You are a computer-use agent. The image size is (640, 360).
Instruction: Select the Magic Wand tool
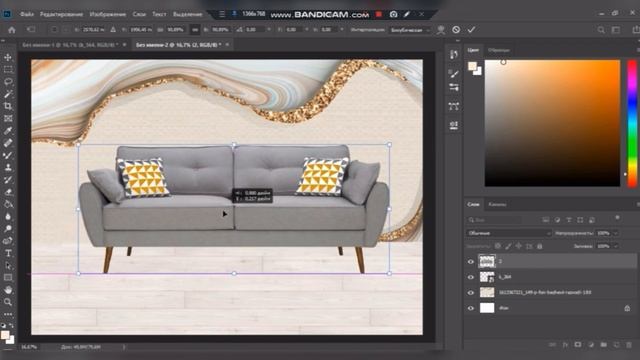[x=8, y=94]
